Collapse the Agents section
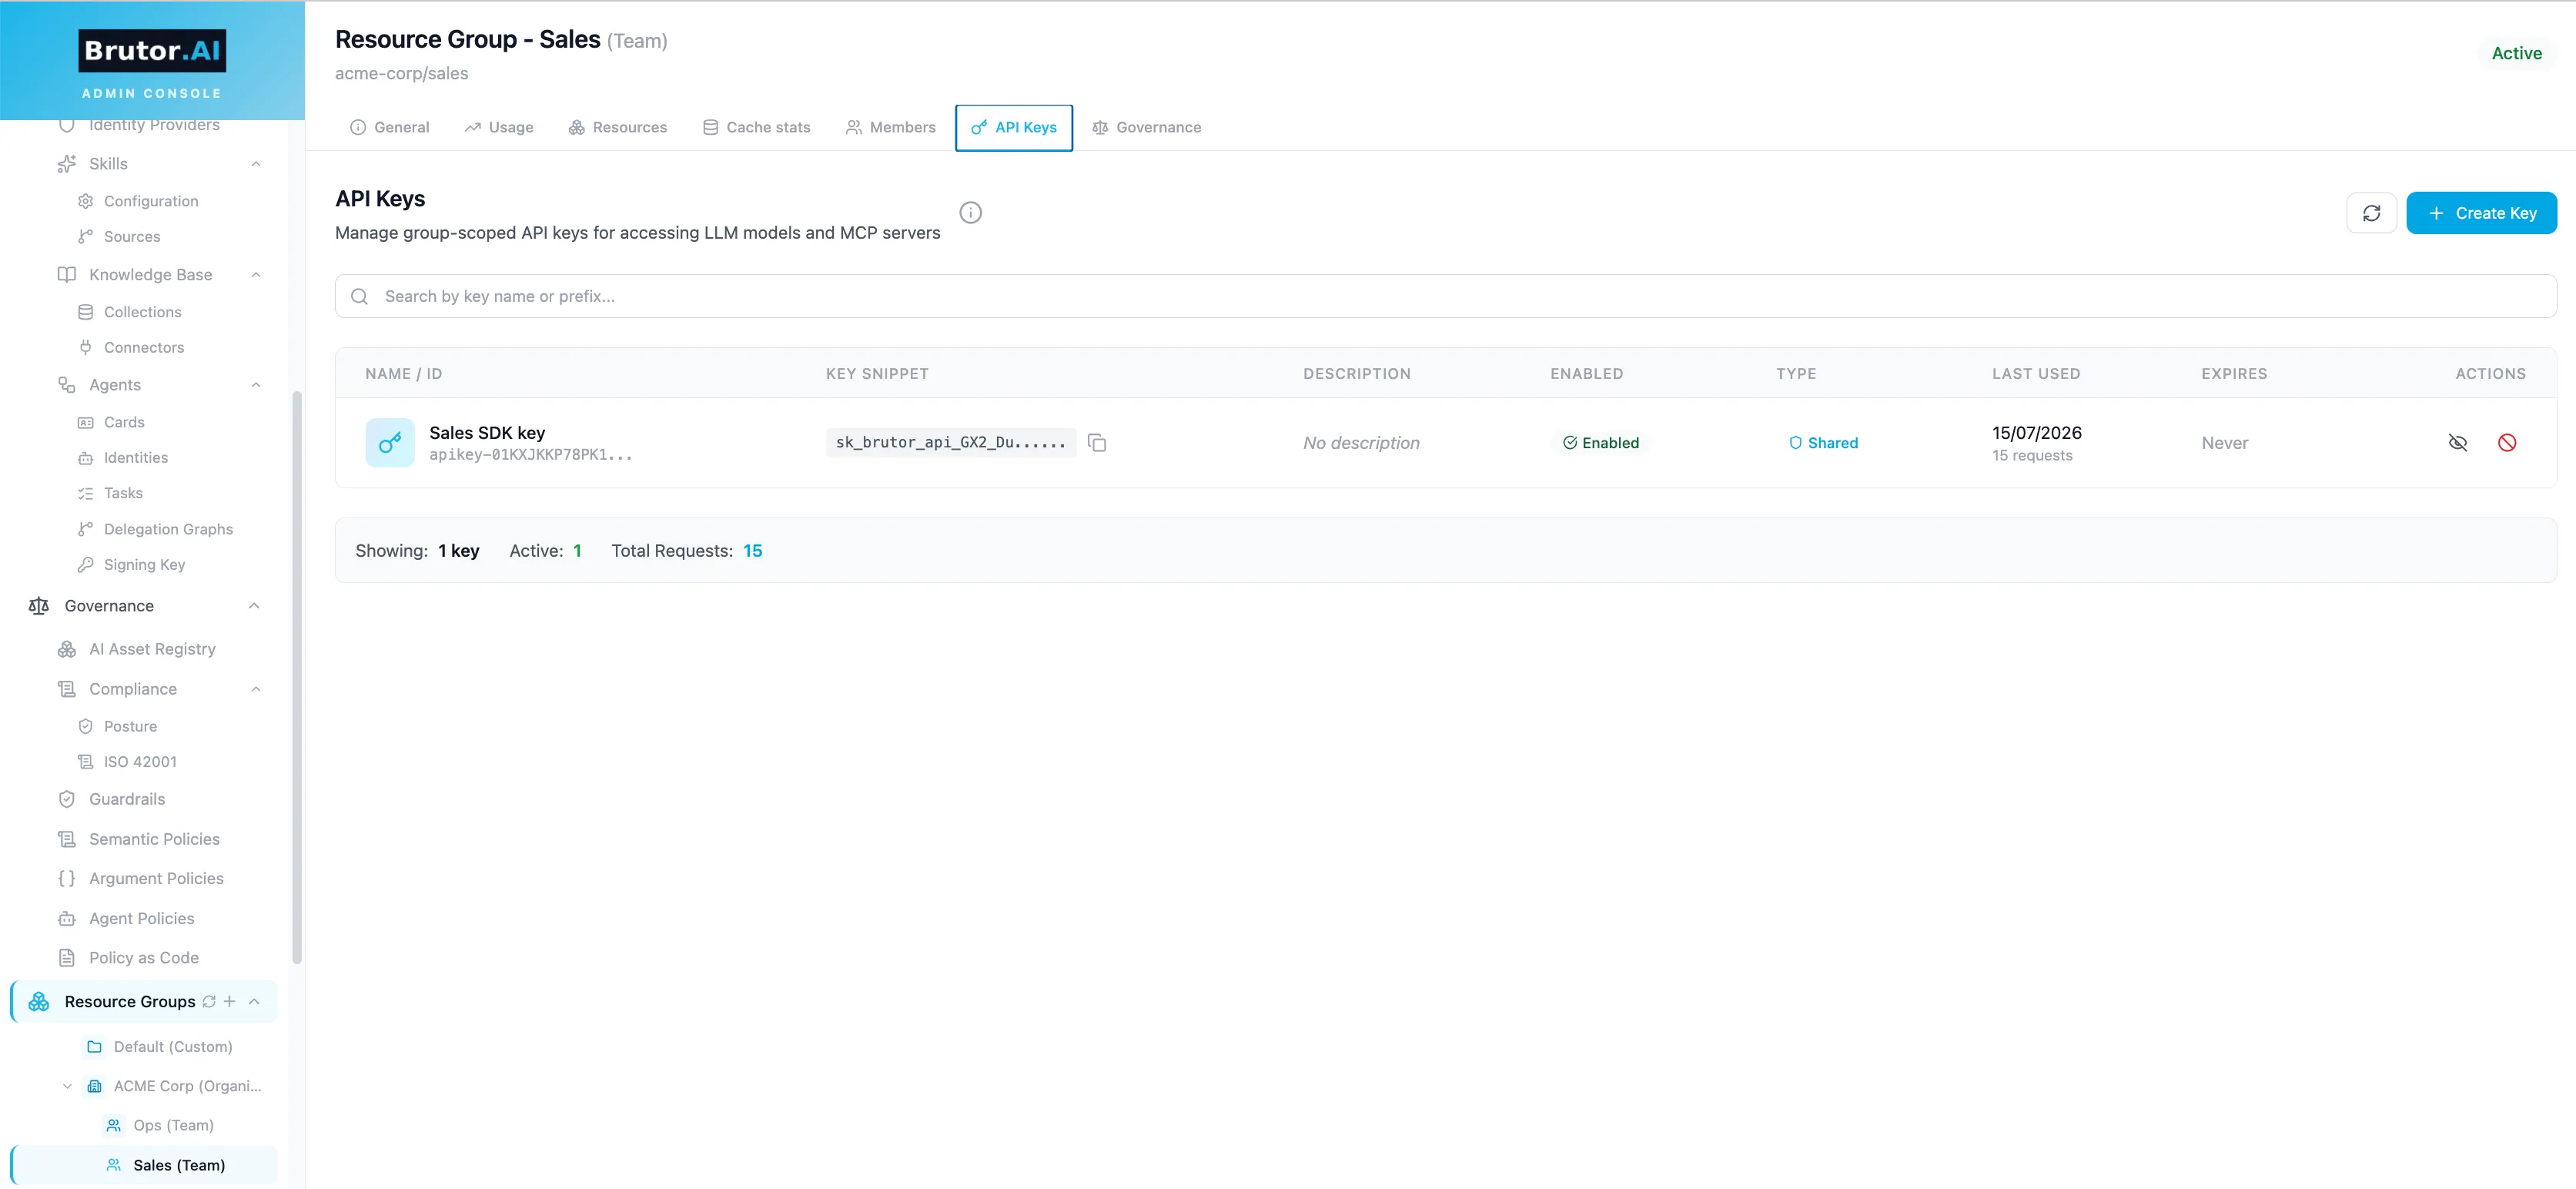The image size is (2576, 1189). [x=256, y=385]
